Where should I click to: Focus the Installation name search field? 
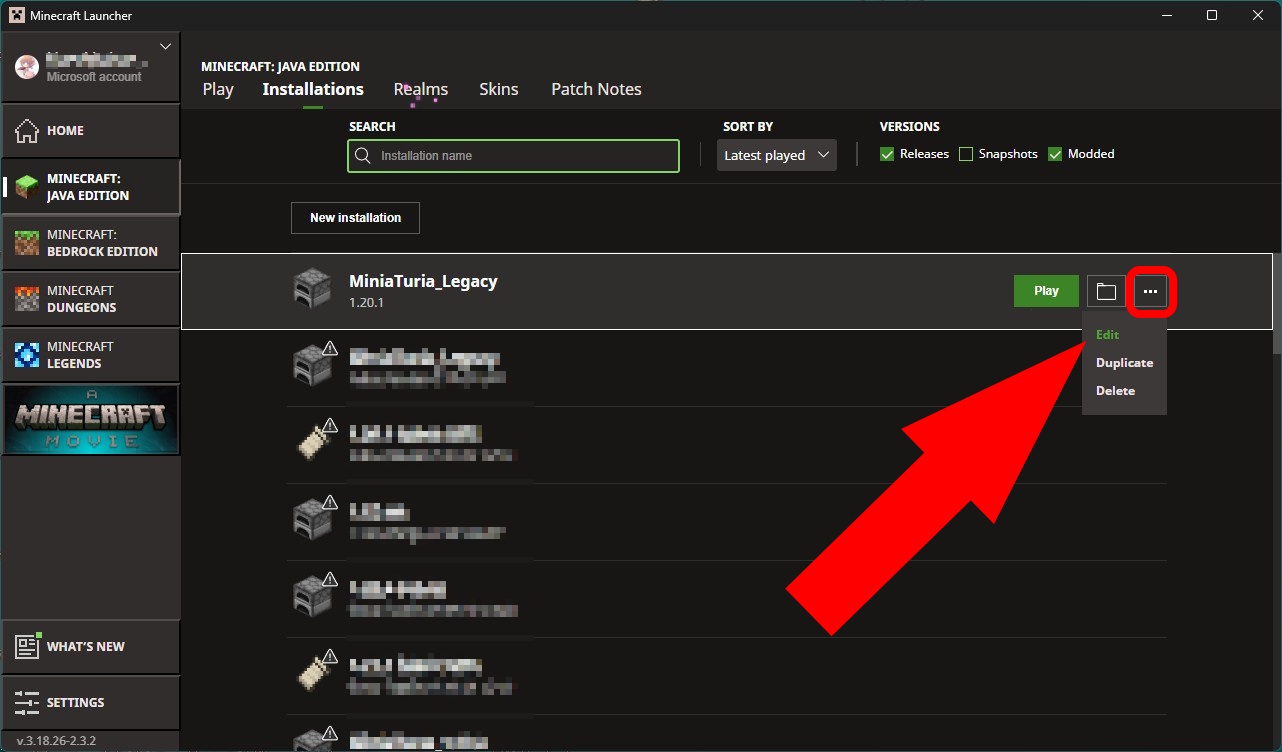[513, 156]
